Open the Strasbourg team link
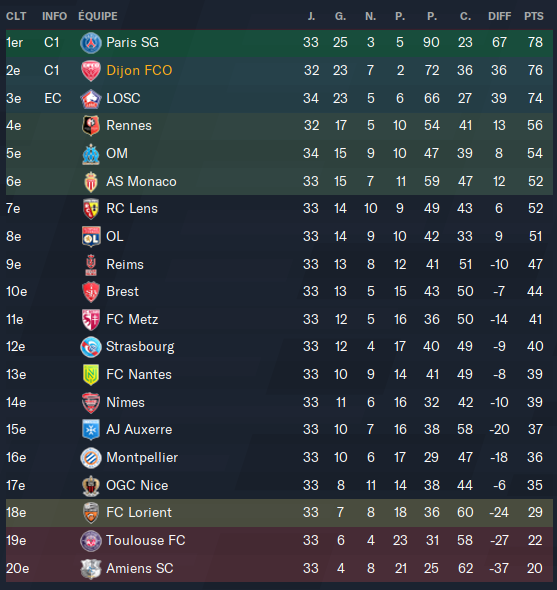 click(140, 347)
